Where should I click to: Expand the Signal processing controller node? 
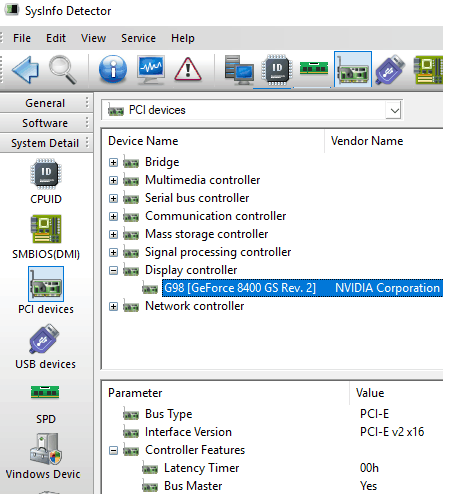[x=113, y=252]
